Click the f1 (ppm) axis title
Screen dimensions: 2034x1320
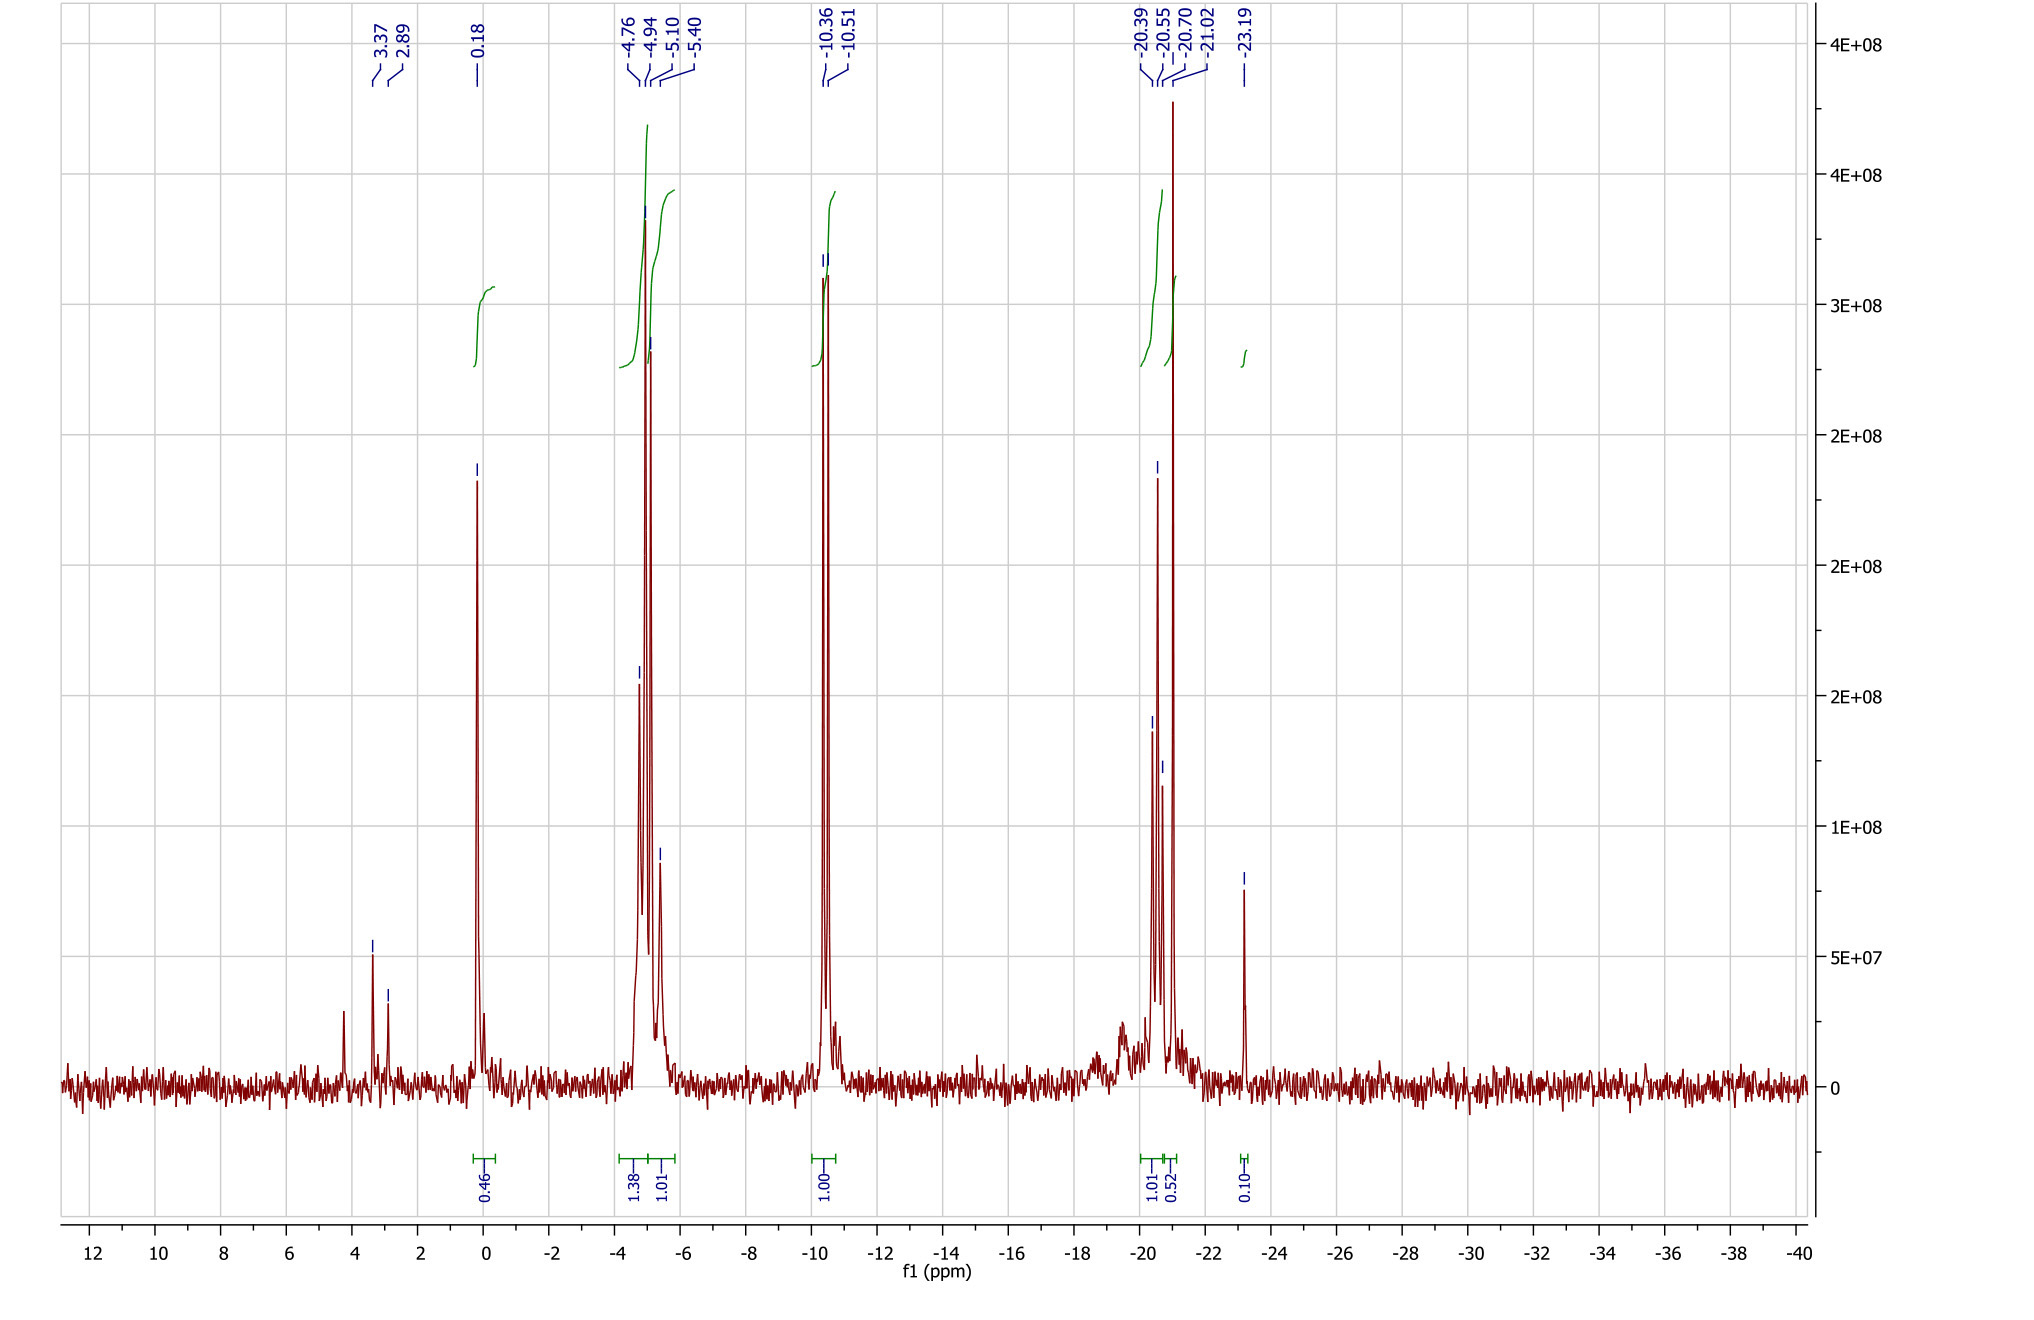(x=937, y=1272)
